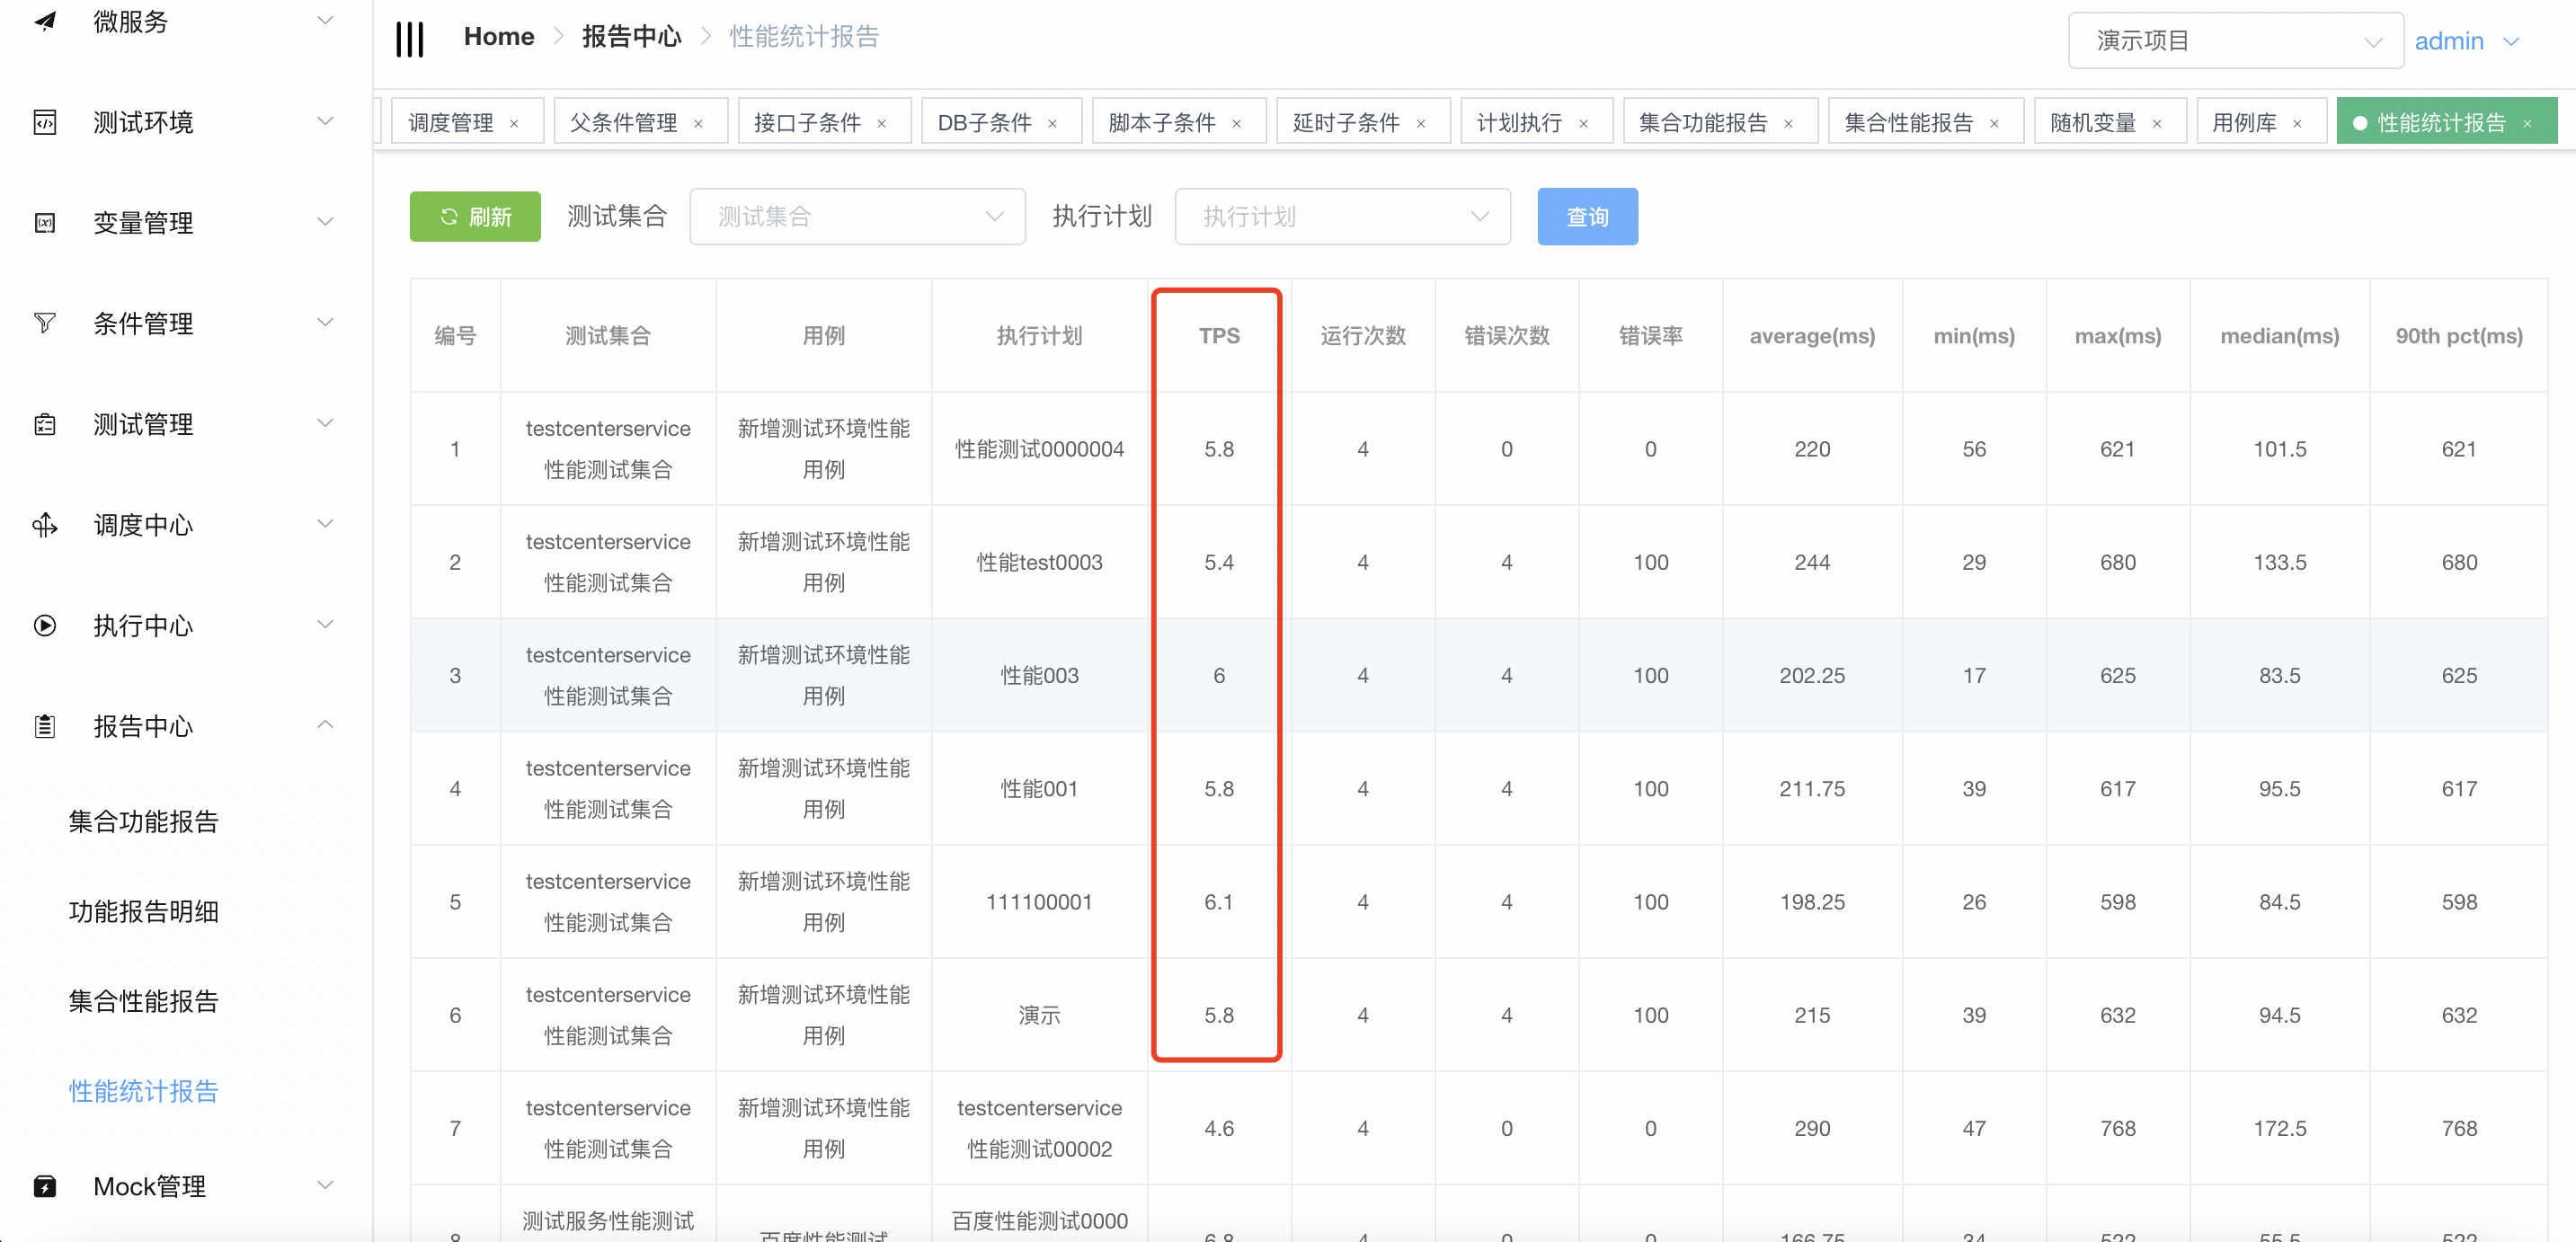Close the 计划执行 tab
The image size is (2576, 1242).
(x=1583, y=124)
